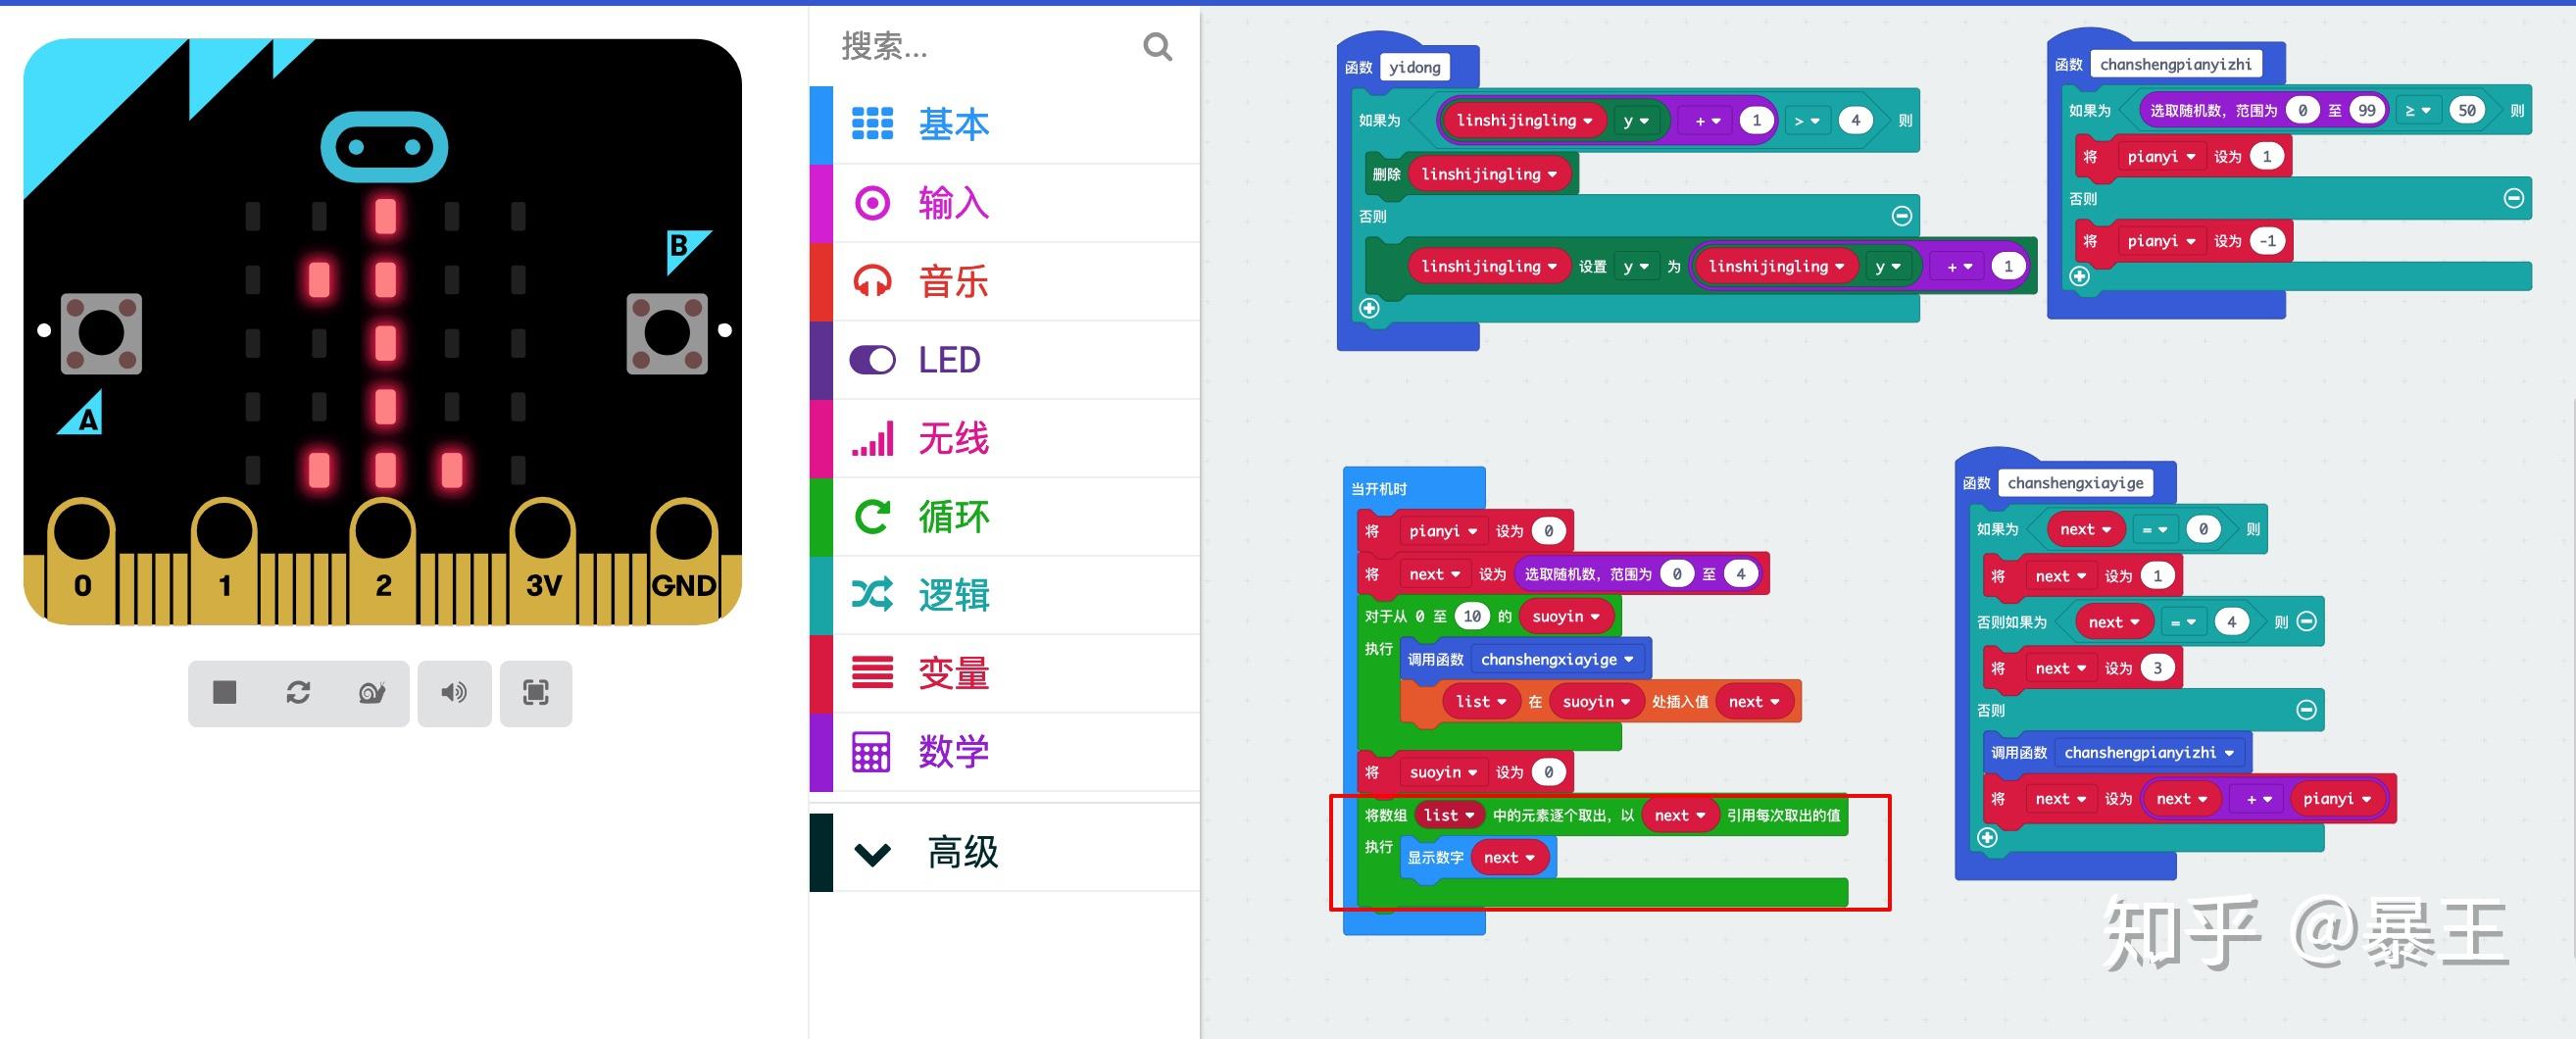This screenshot has width=2576, height=1039.
Task: Click the search magnifier icon
Action: (1156, 46)
